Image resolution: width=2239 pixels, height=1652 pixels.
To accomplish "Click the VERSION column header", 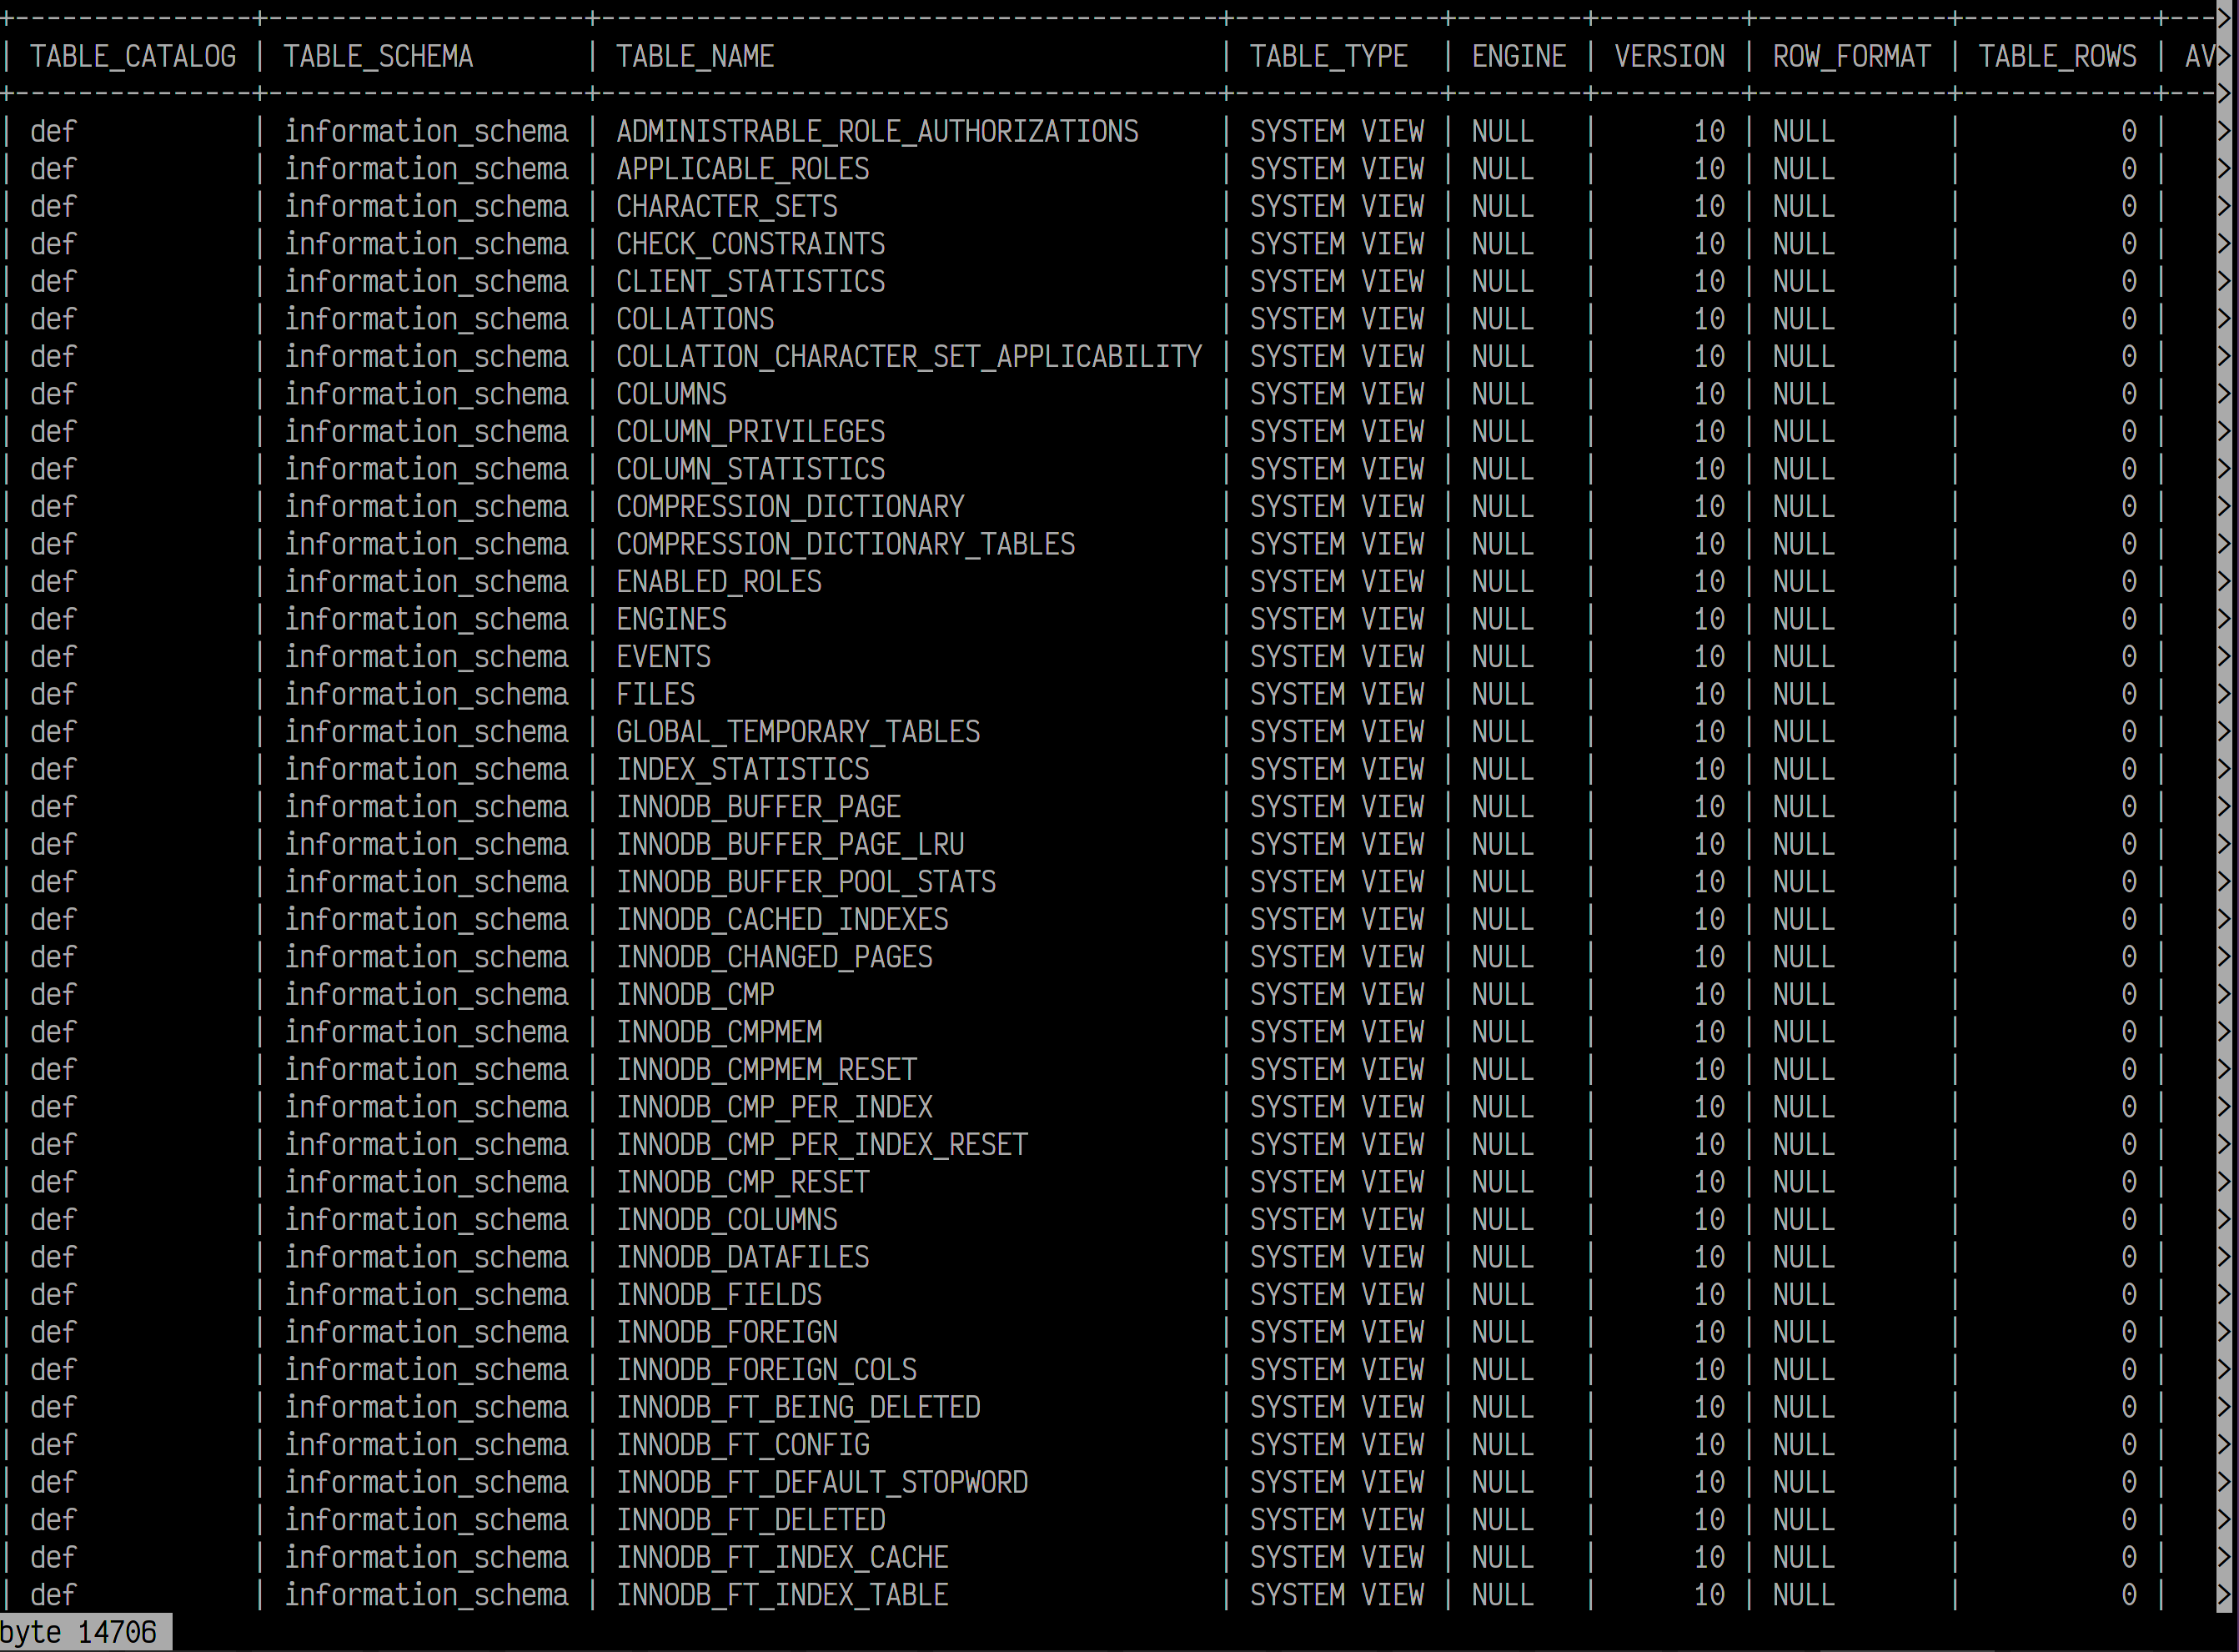I will [x=1668, y=56].
